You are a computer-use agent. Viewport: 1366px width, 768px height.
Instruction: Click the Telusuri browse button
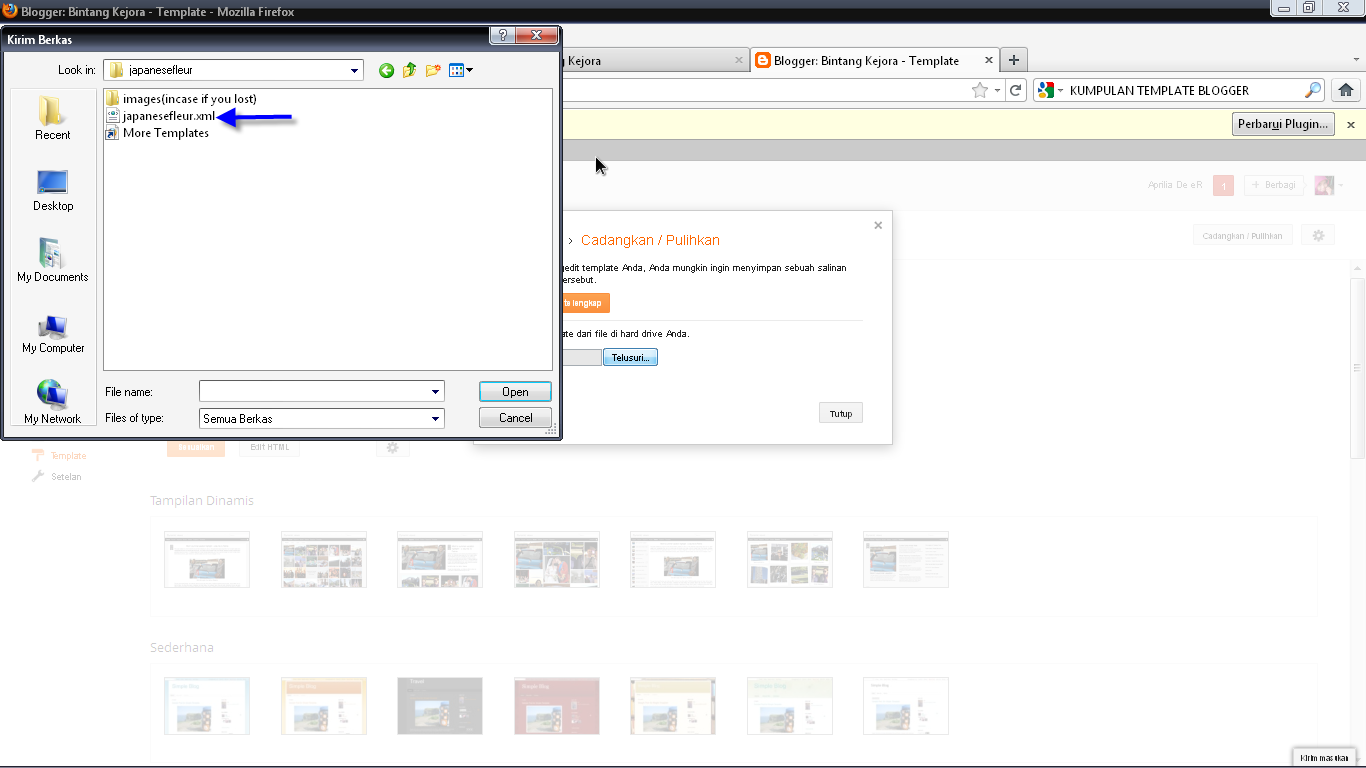(x=630, y=357)
